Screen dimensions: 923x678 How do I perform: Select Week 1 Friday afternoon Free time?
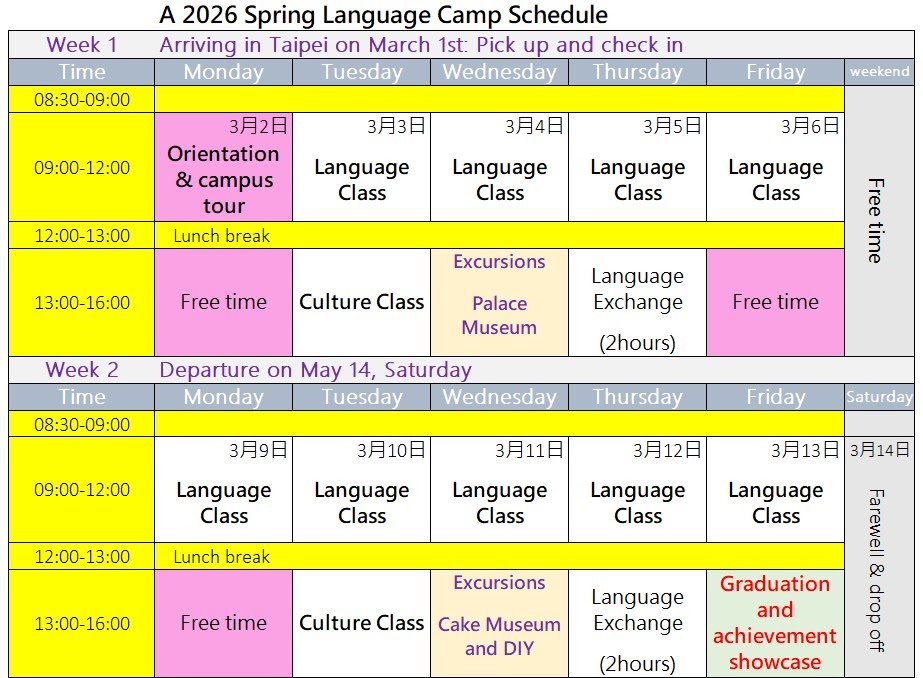pyautogui.click(x=775, y=302)
